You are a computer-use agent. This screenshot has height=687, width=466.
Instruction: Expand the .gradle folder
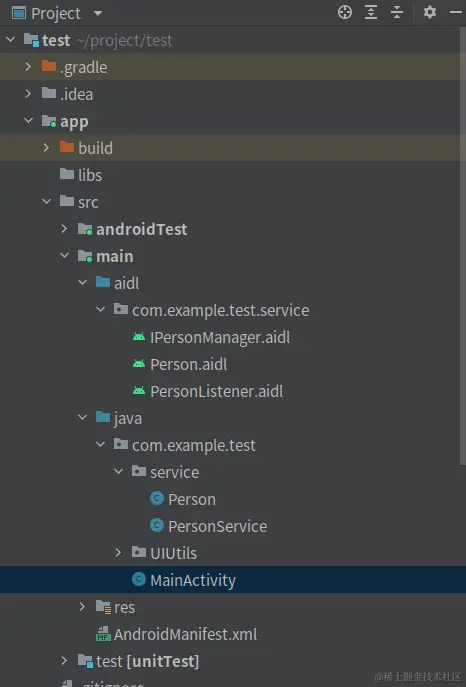click(28, 67)
